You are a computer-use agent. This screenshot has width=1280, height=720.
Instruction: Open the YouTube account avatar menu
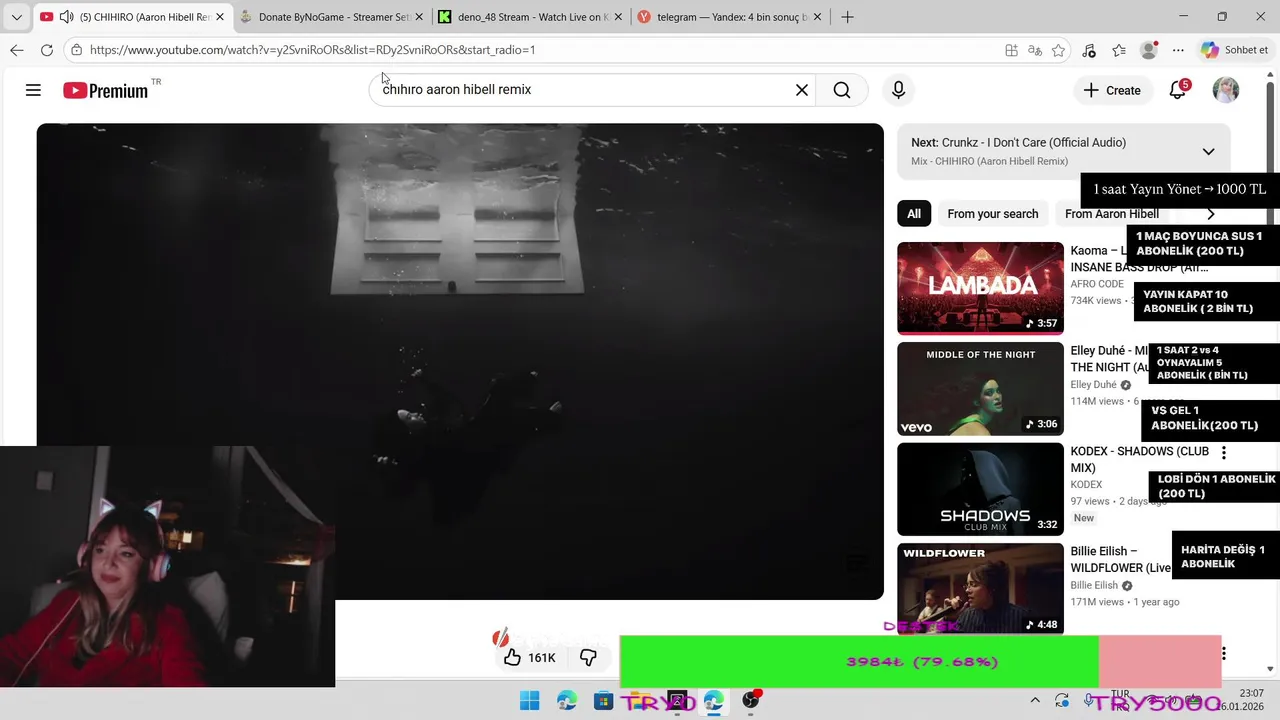(1225, 90)
